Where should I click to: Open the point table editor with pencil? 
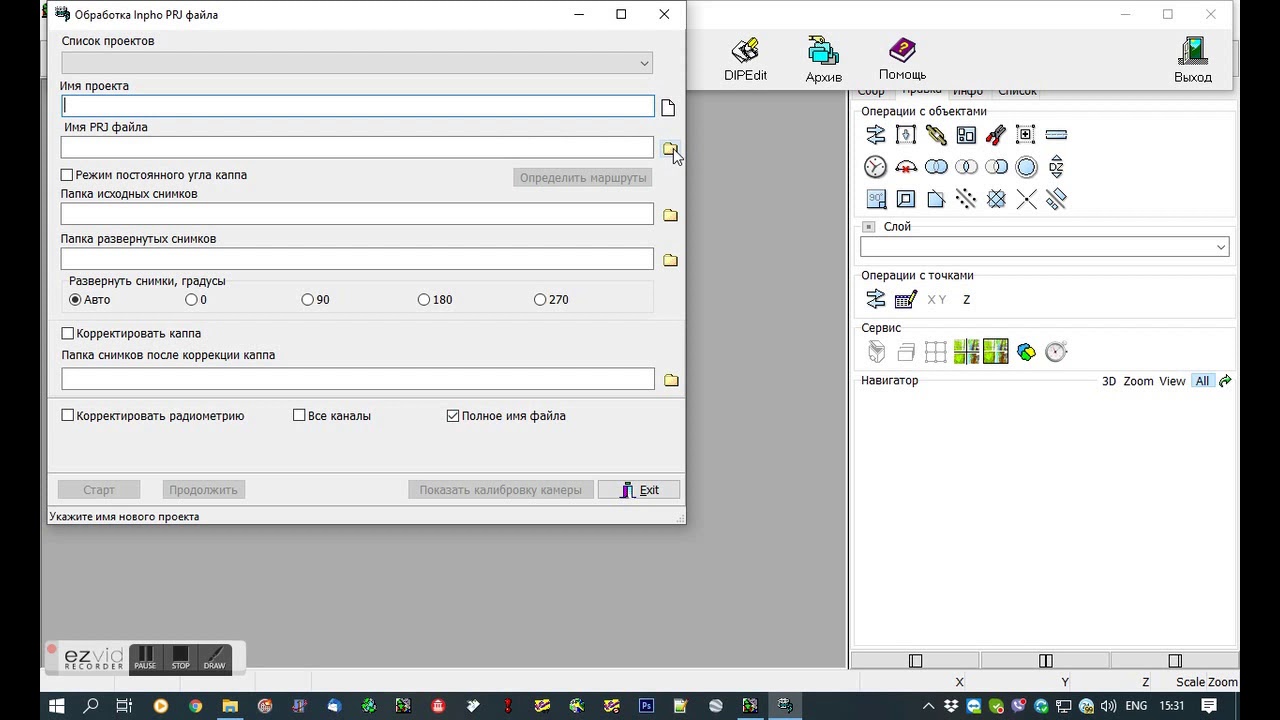pos(906,299)
